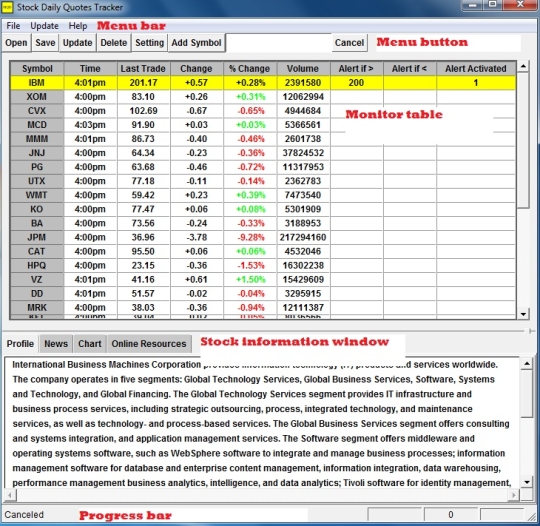Click the profile horizontal scrollbar left arrow
The image size is (540, 526).
(x=10, y=495)
